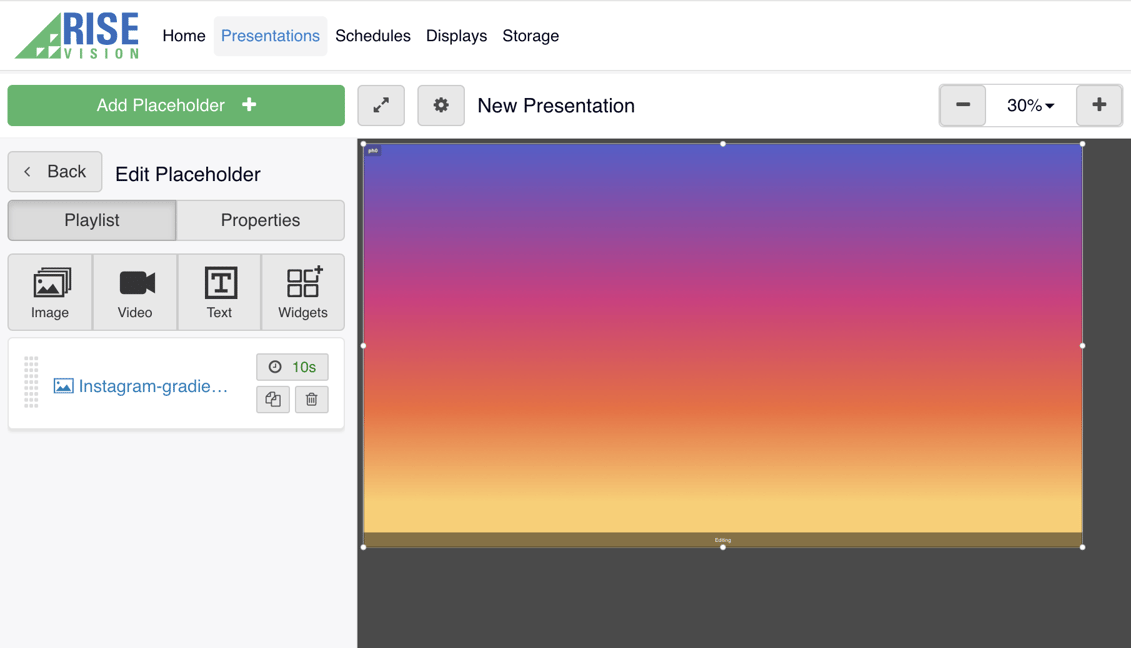Add an image to the playlist
Image resolution: width=1131 pixels, height=648 pixels.
click(49, 291)
